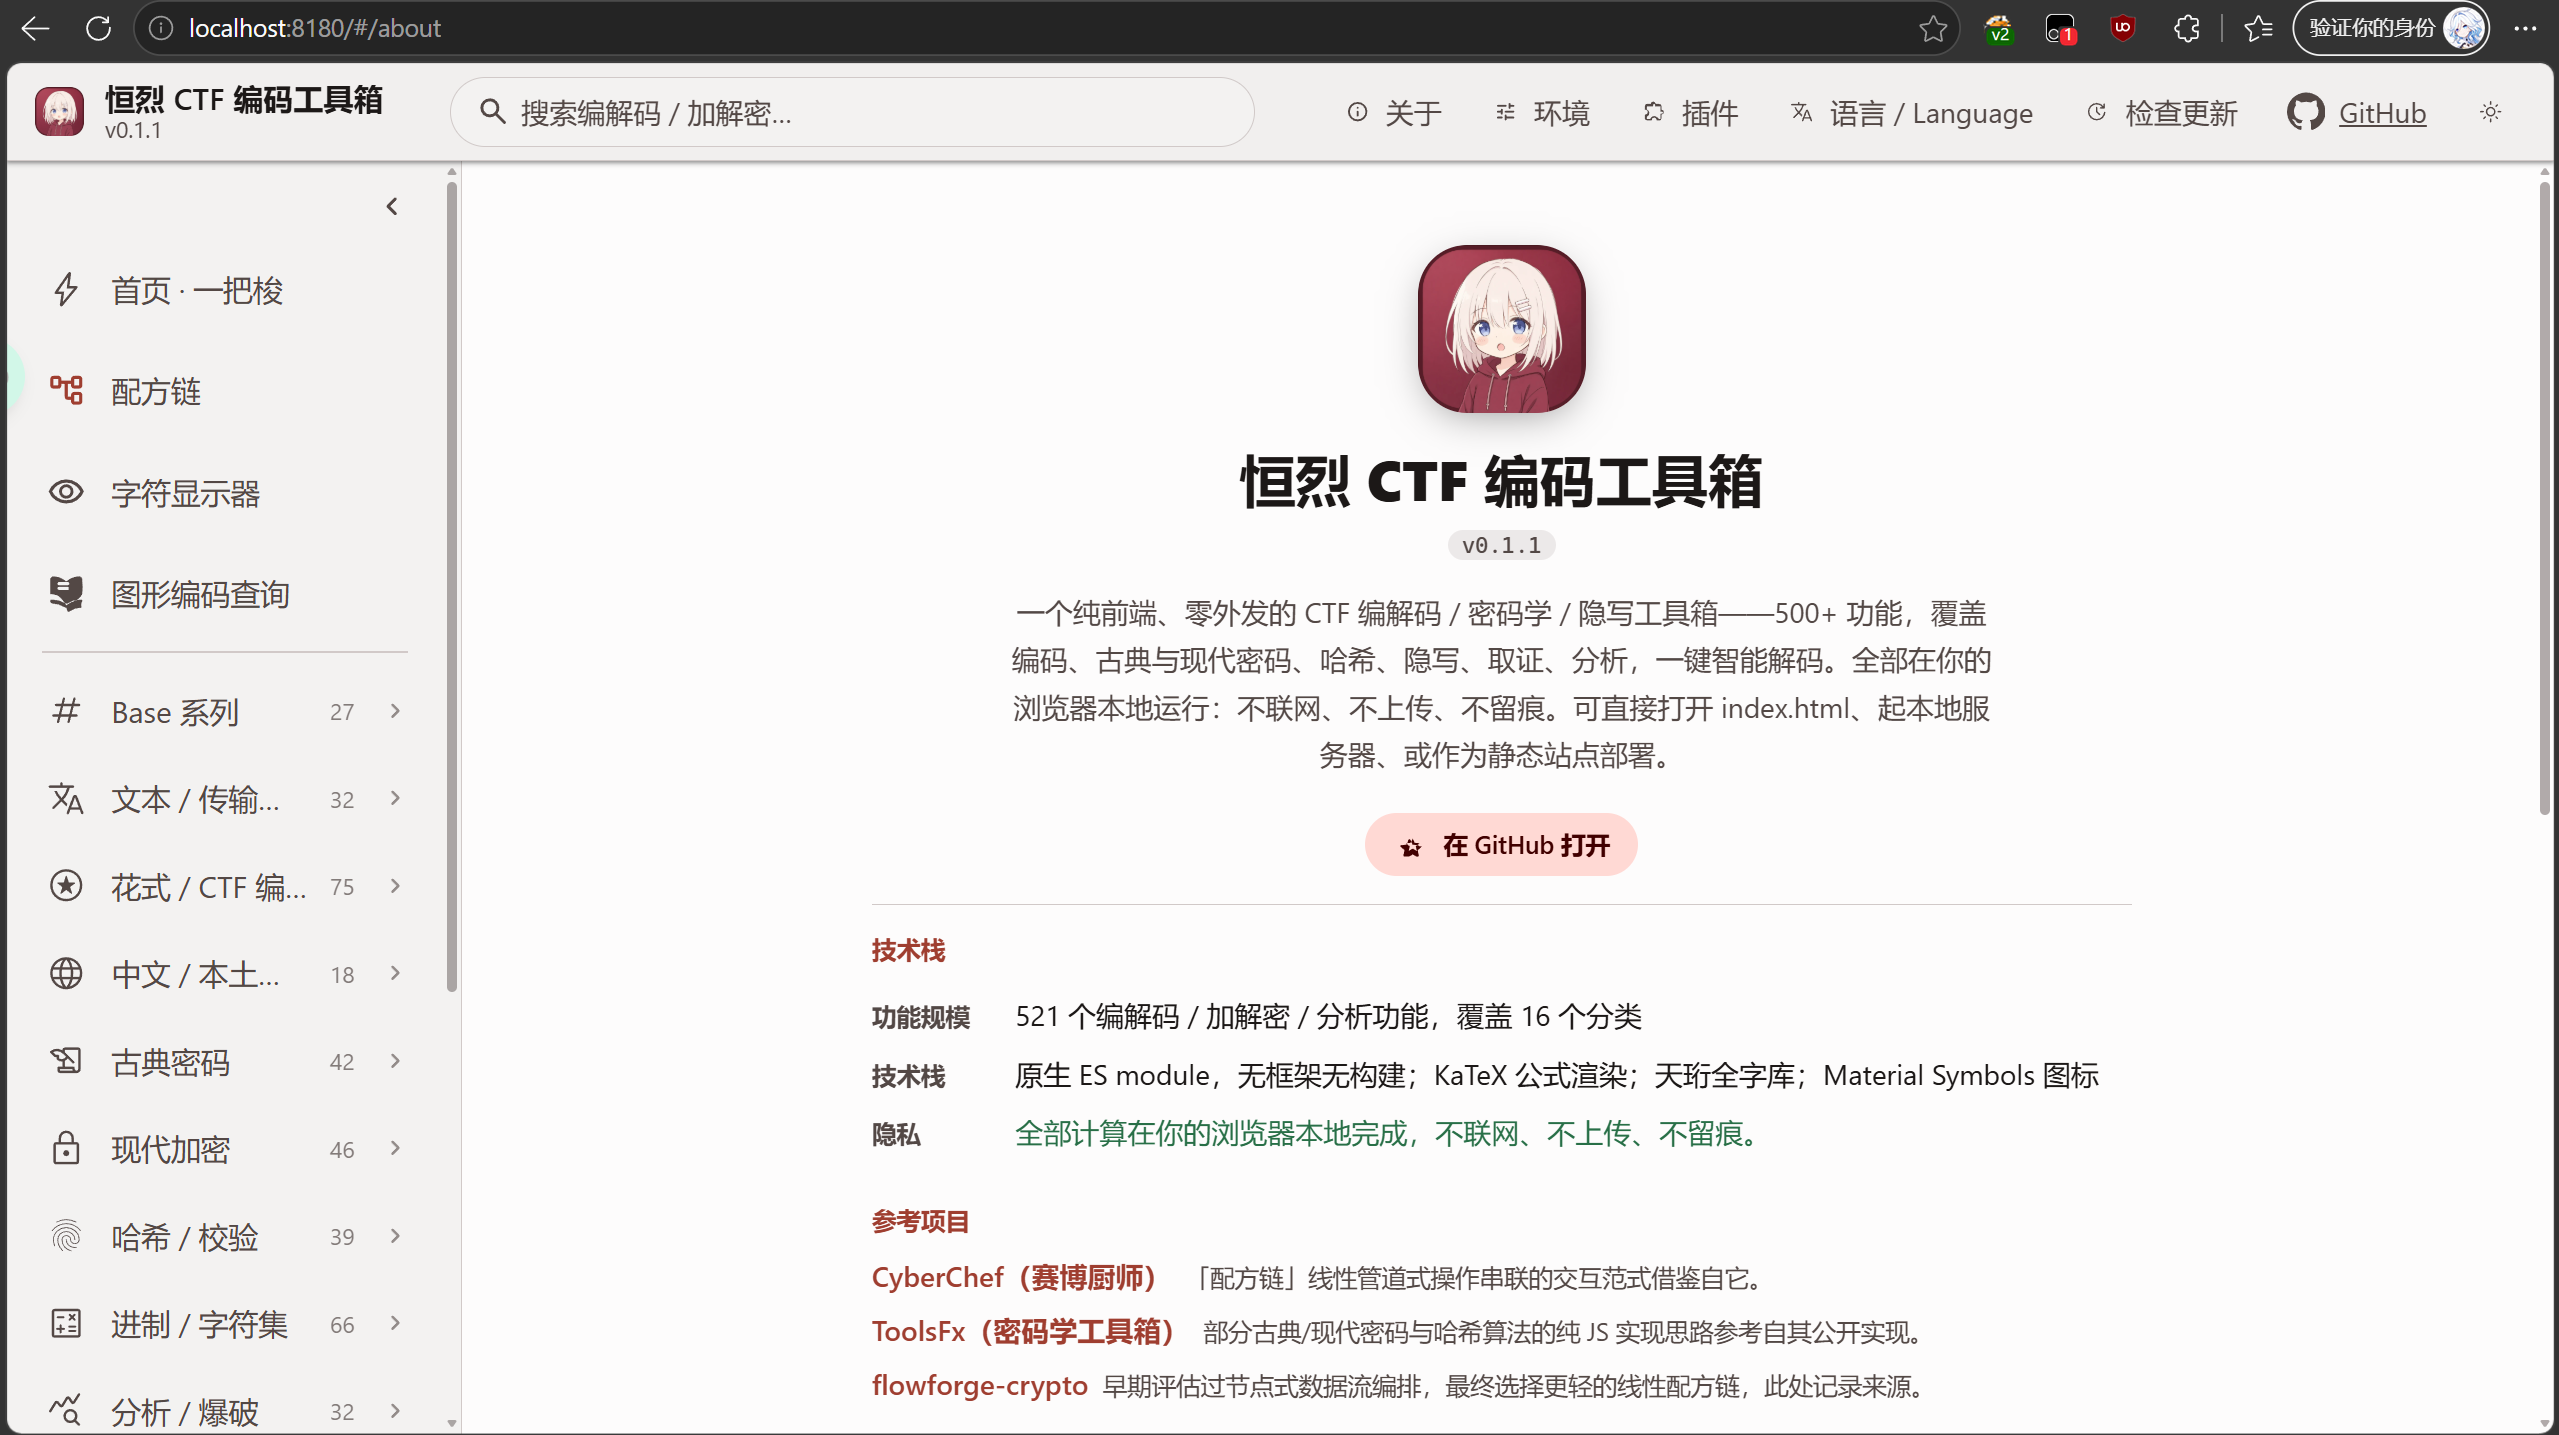Open the GitHub link in header

click(2382, 113)
